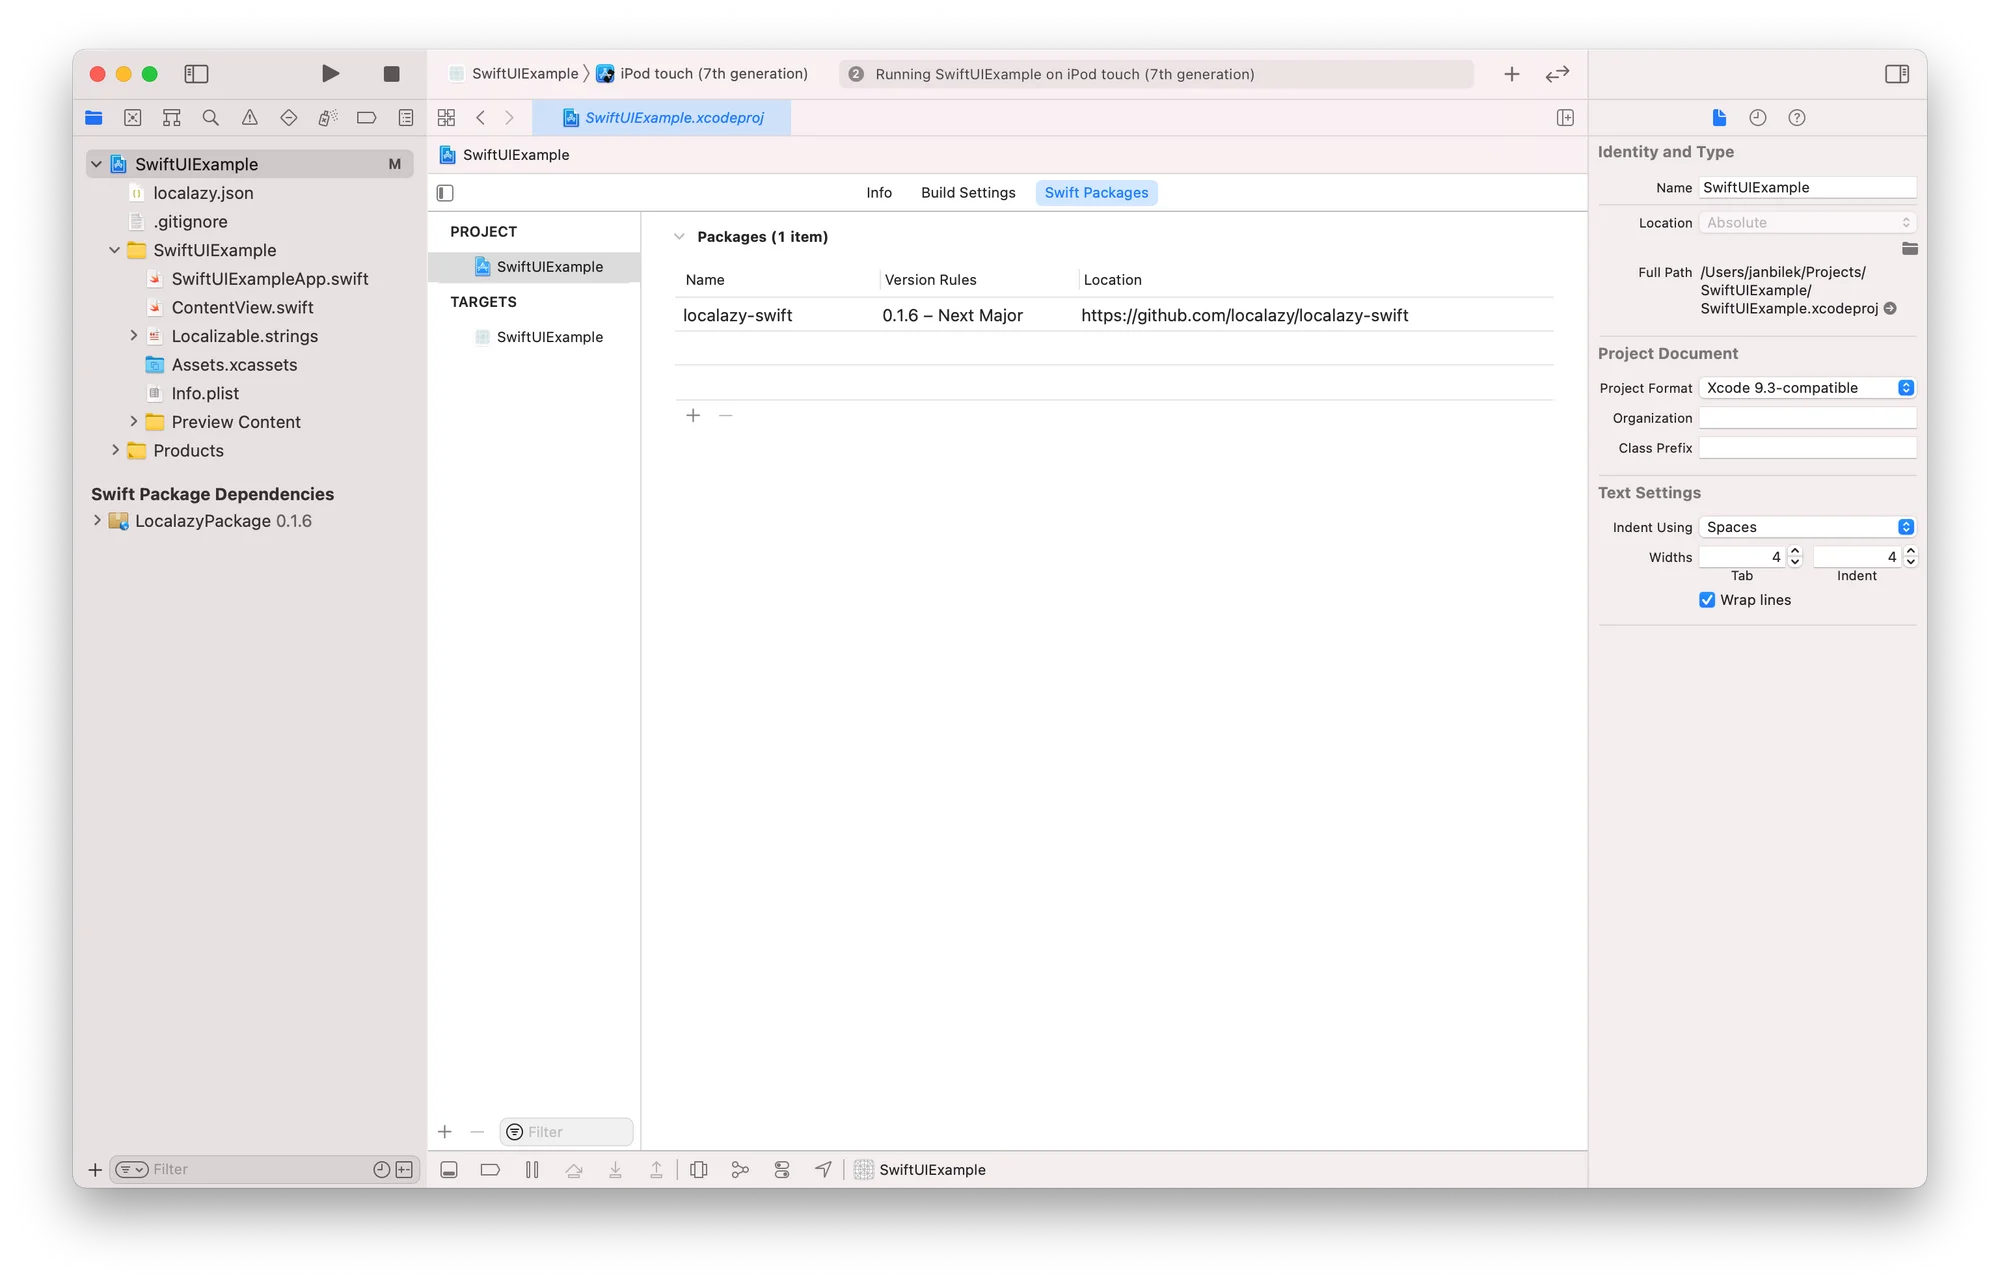Screen dimensions: 2000x1284
Task: Switch to the Build Settings tab
Action: pyautogui.click(x=967, y=192)
